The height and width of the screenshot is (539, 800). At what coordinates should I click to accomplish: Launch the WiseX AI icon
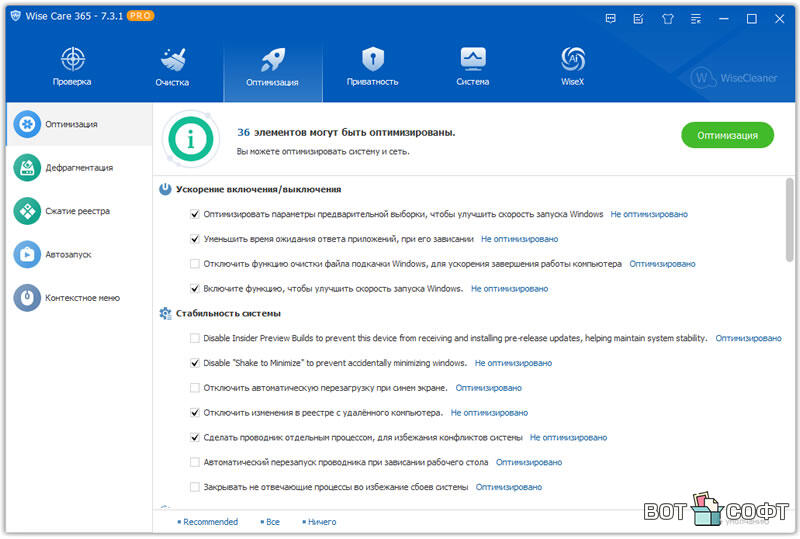pyautogui.click(x=573, y=59)
